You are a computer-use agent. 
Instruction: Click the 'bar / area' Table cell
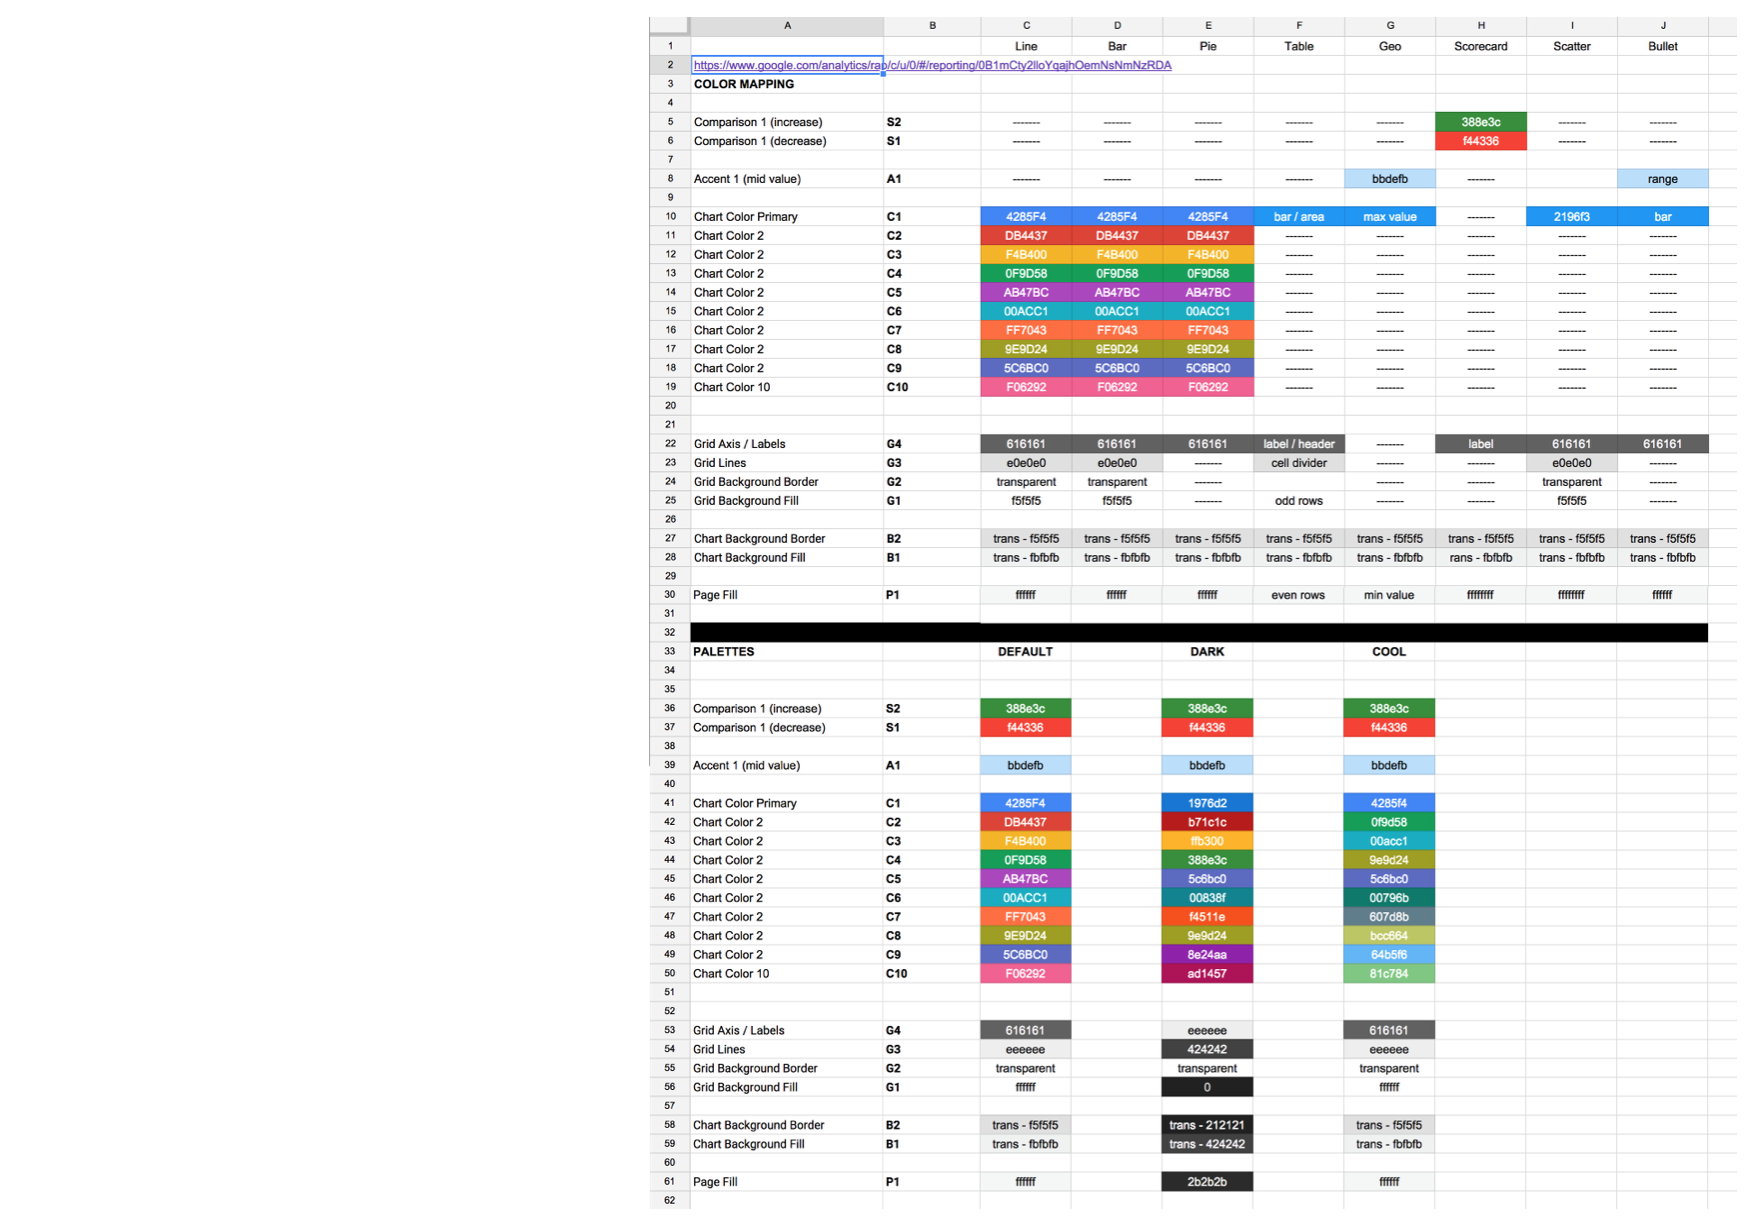pos(1299,217)
